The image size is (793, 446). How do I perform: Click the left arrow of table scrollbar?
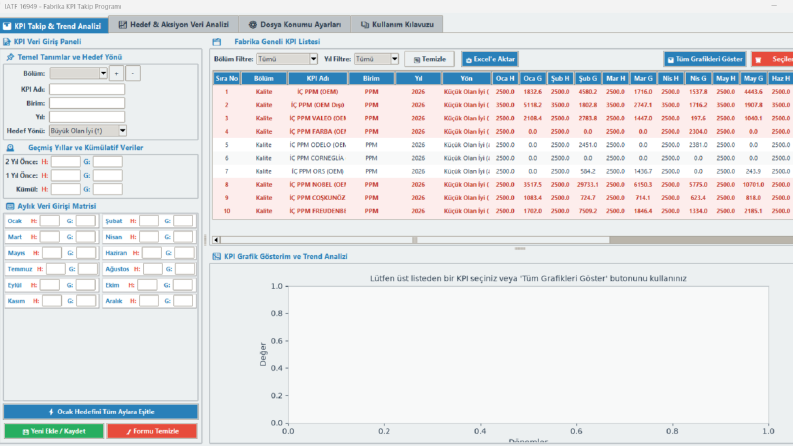tap(216, 240)
